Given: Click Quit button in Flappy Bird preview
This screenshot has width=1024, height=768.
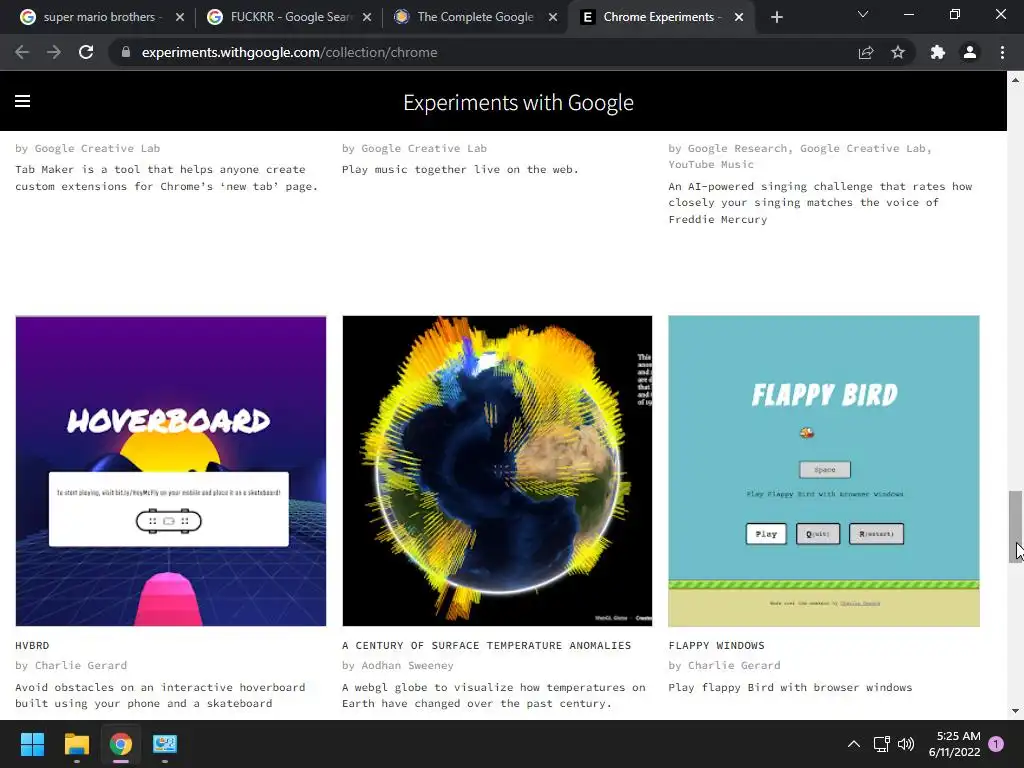Looking at the screenshot, I should pyautogui.click(x=818, y=534).
